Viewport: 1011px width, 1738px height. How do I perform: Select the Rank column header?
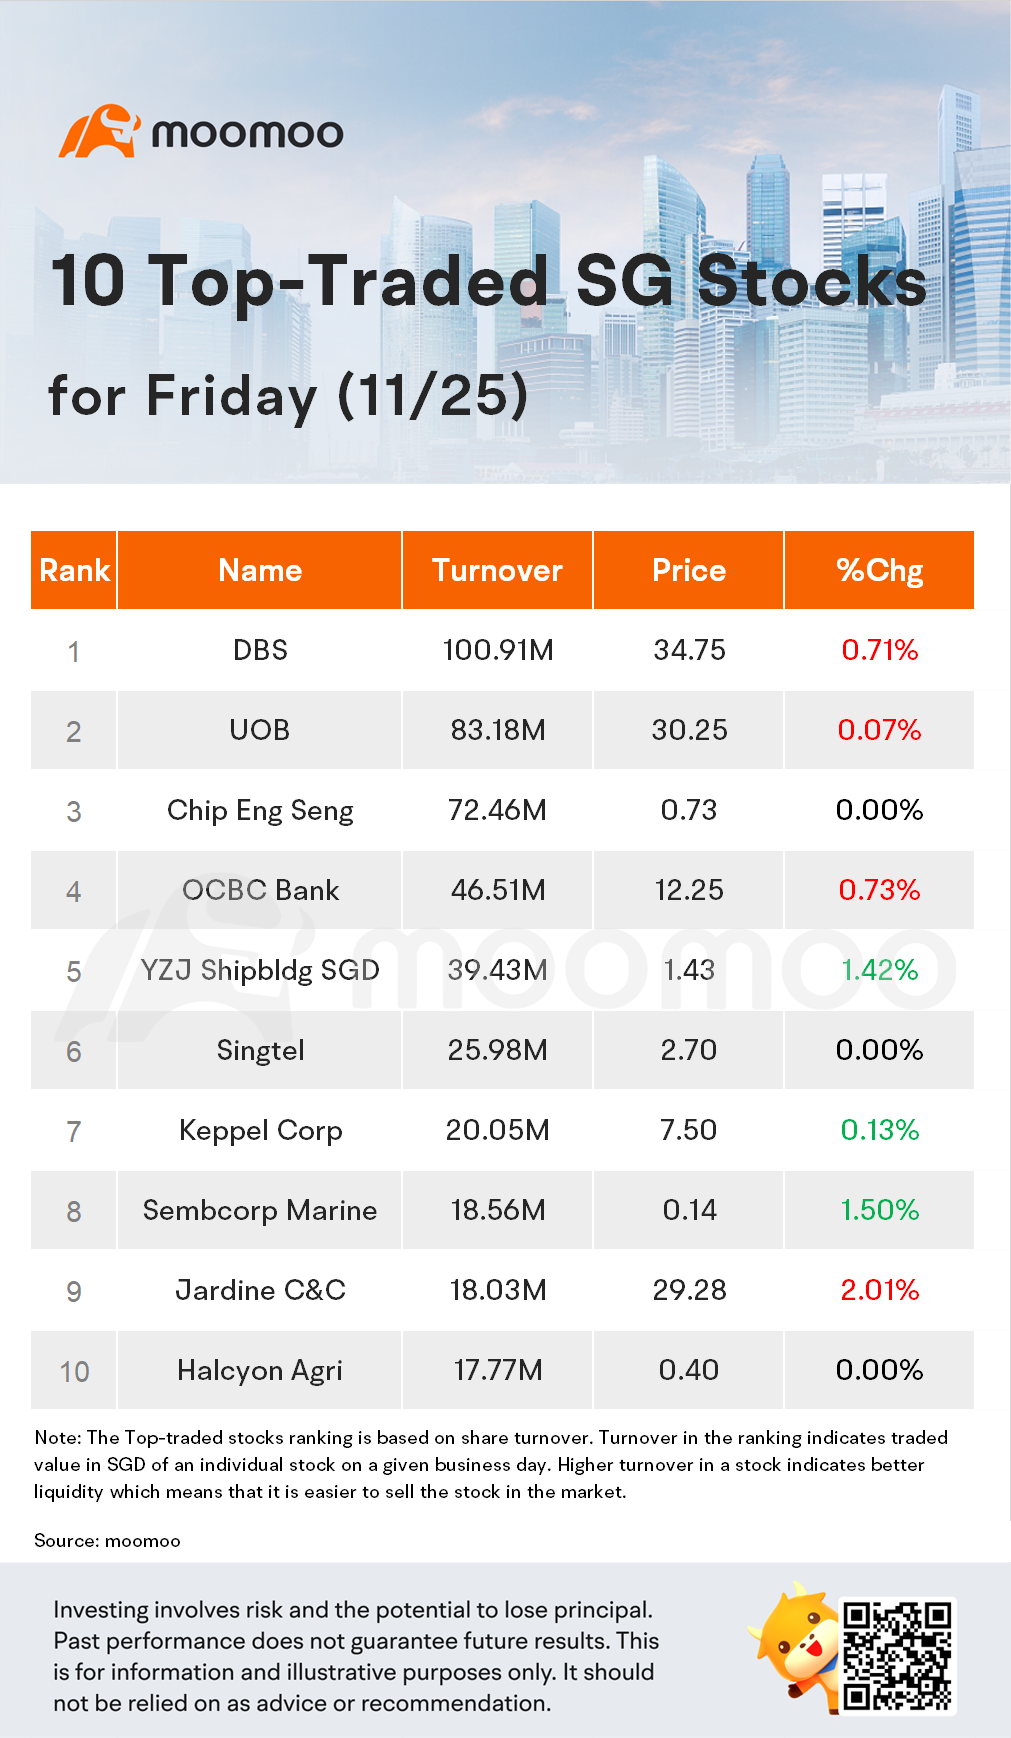pos(74,570)
